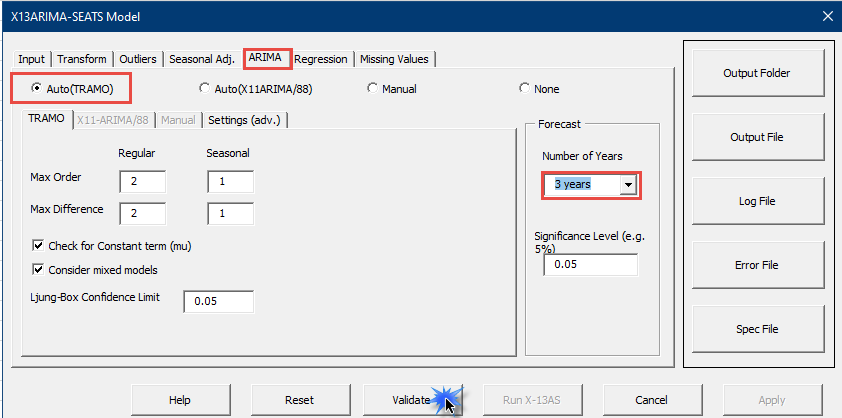Choose the Auto(X11ARIMA/88) option
The width and height of the screenshot is (842, 418).
click(205, 89)
